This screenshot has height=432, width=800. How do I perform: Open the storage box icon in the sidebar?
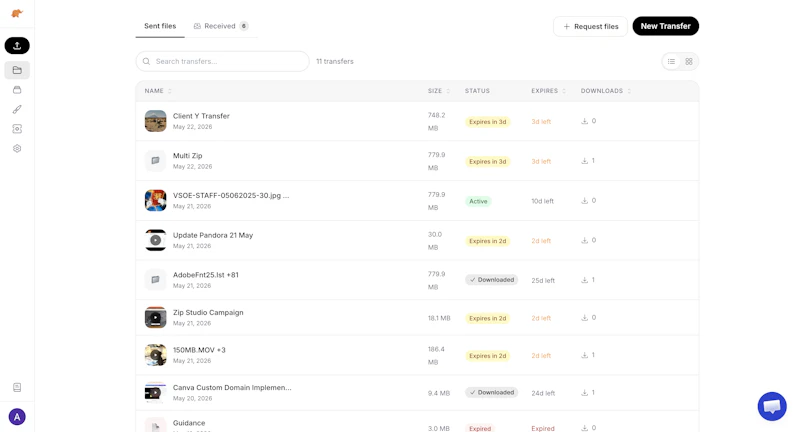(x=17, y=90)
